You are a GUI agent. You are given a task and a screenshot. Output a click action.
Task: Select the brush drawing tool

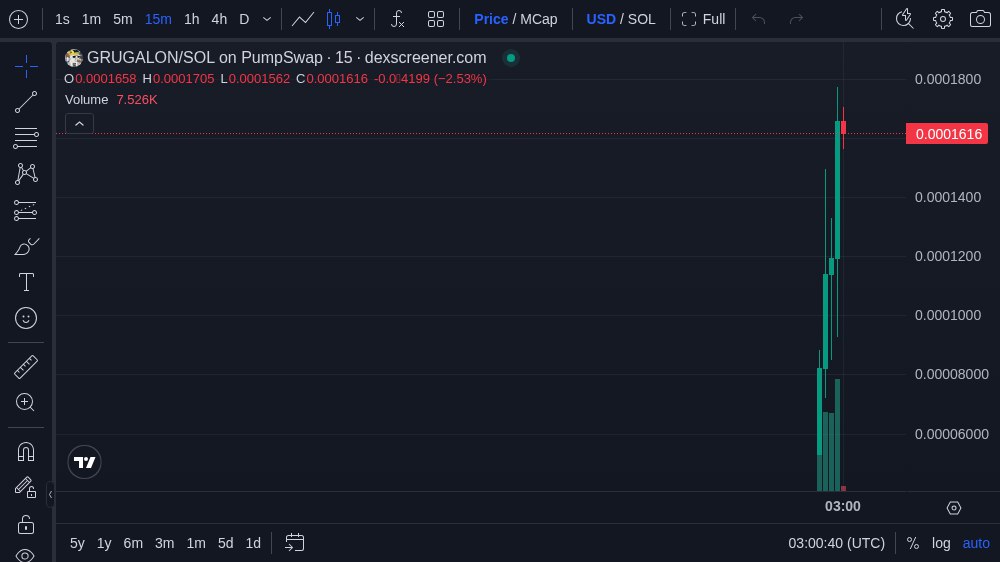(26, 246)
